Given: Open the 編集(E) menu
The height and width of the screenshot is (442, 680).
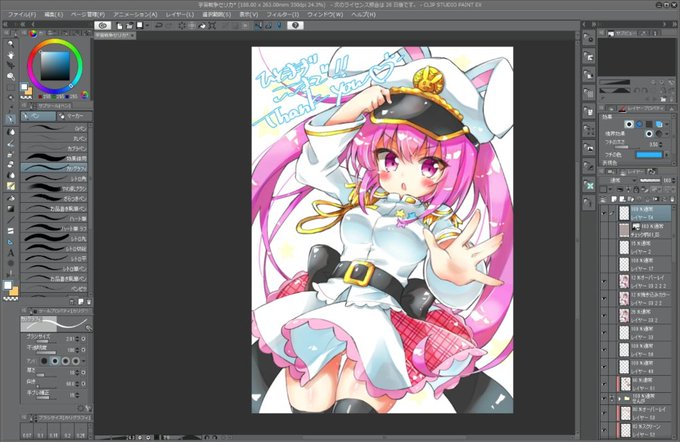Looking at the screenshot, I should [x=54, y=14].
